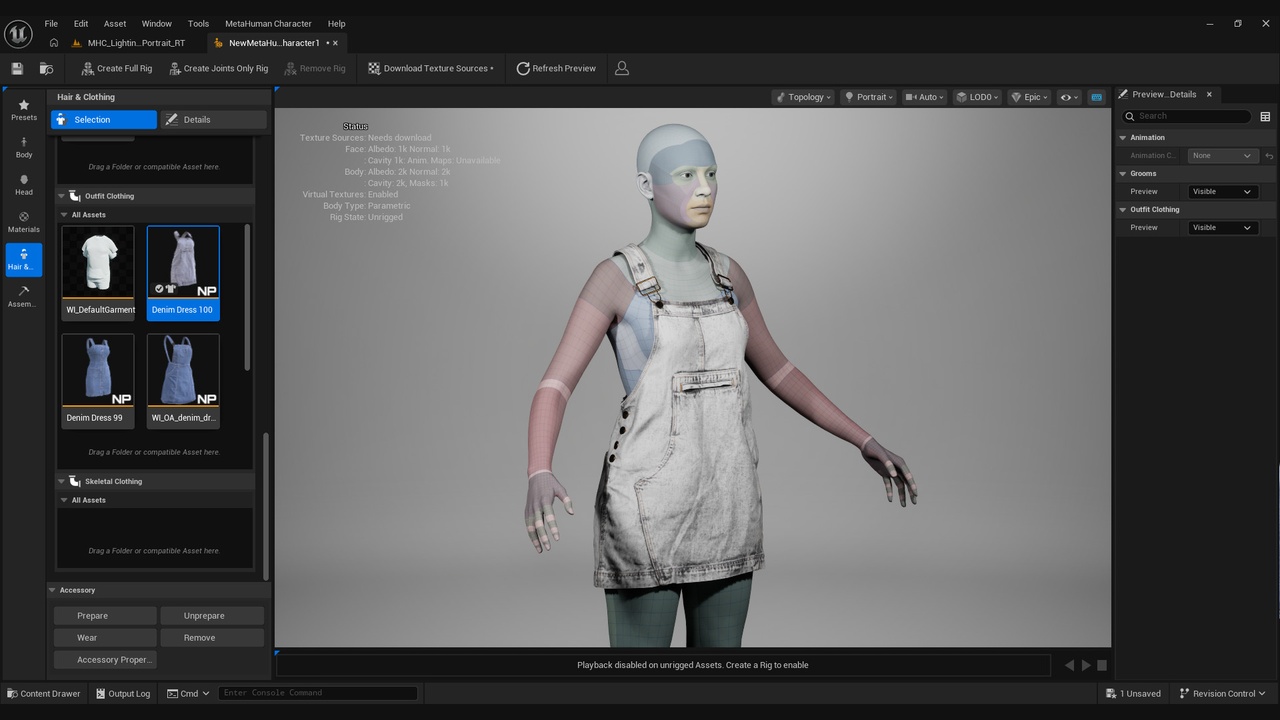Click Create Joints Only Rig
Viewport: 1280px width, 720px height.
click(218, 68)
